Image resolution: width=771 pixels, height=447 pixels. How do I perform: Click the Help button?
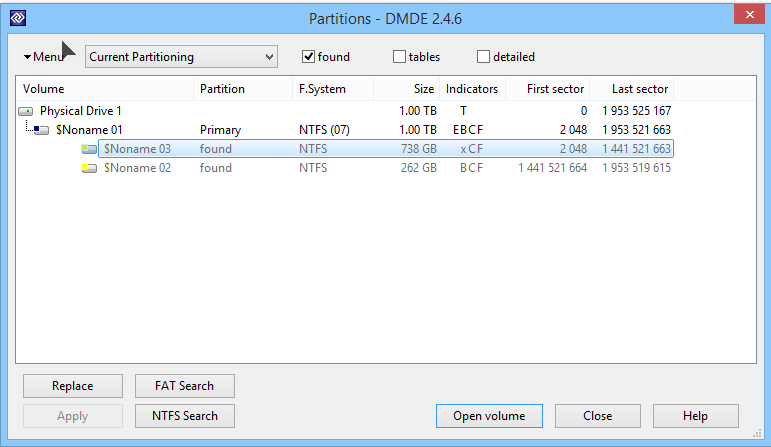[695, 416]
